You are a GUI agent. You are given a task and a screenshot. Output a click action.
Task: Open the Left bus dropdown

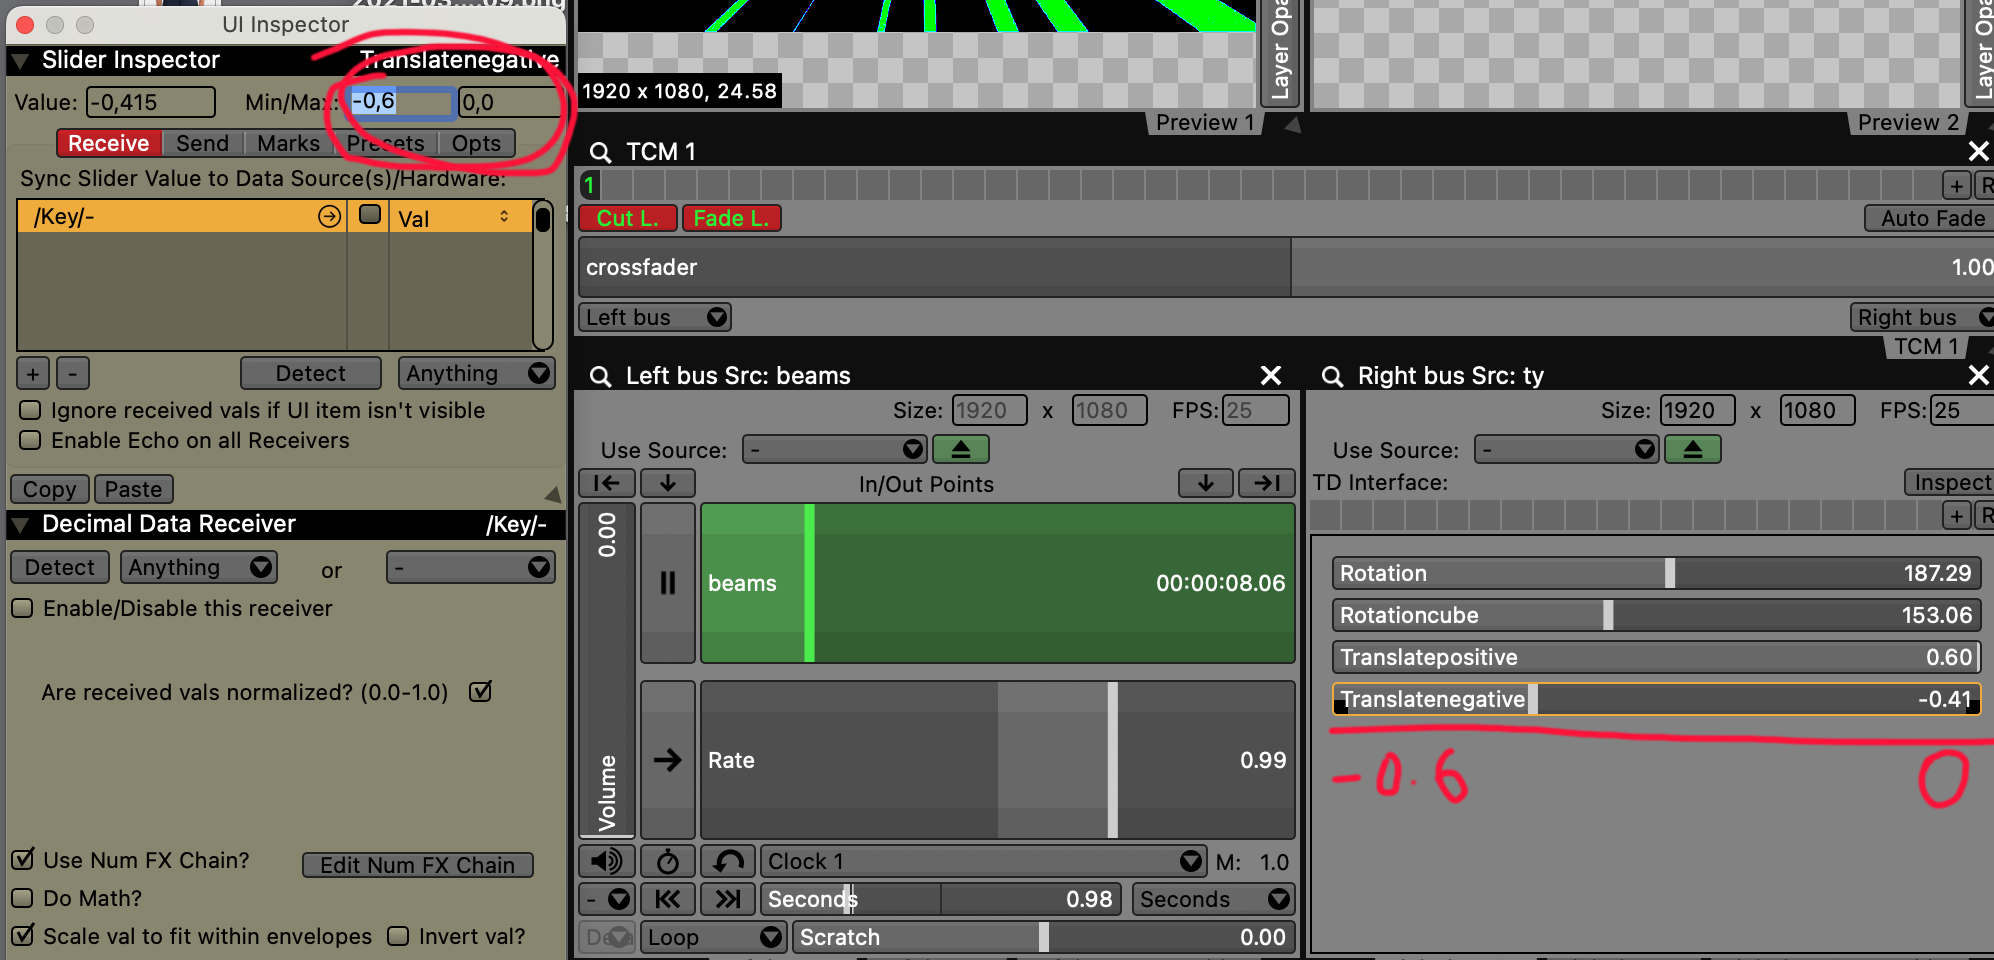(x=655, y=318)
